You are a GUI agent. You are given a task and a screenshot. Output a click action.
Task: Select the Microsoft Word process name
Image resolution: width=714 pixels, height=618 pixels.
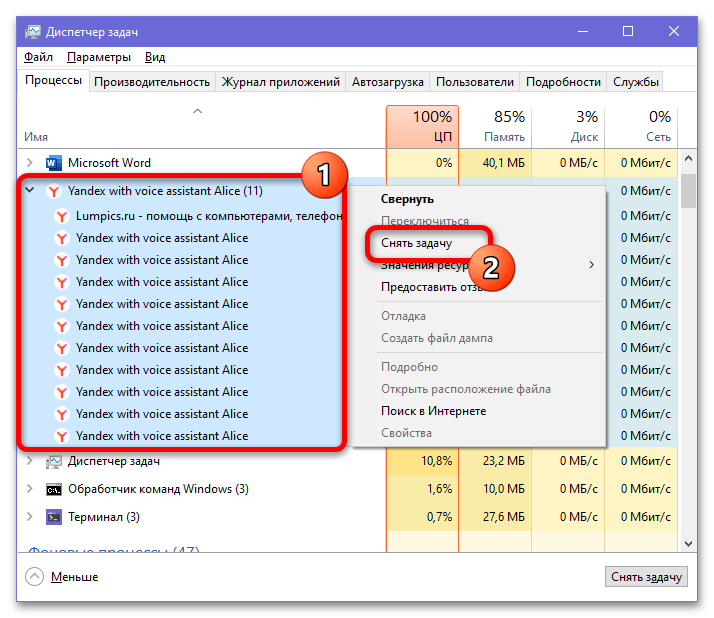109,163
